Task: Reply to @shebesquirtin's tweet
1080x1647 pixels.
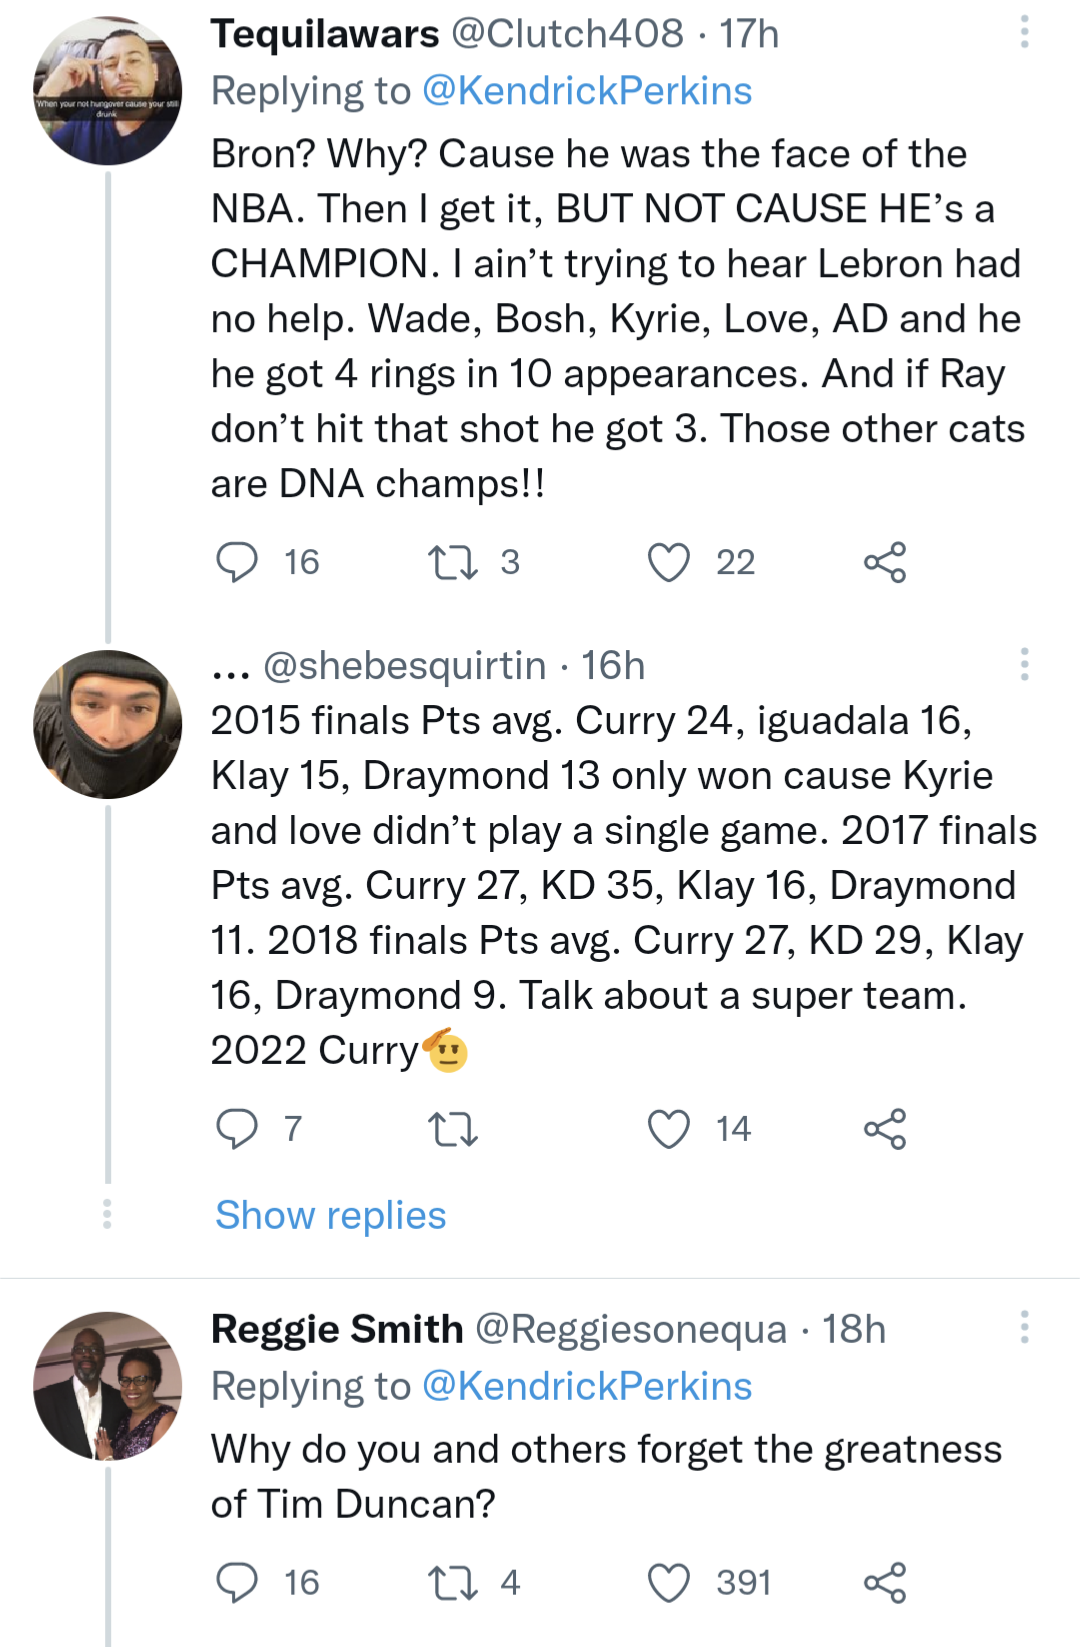Action: point(237,1129)
